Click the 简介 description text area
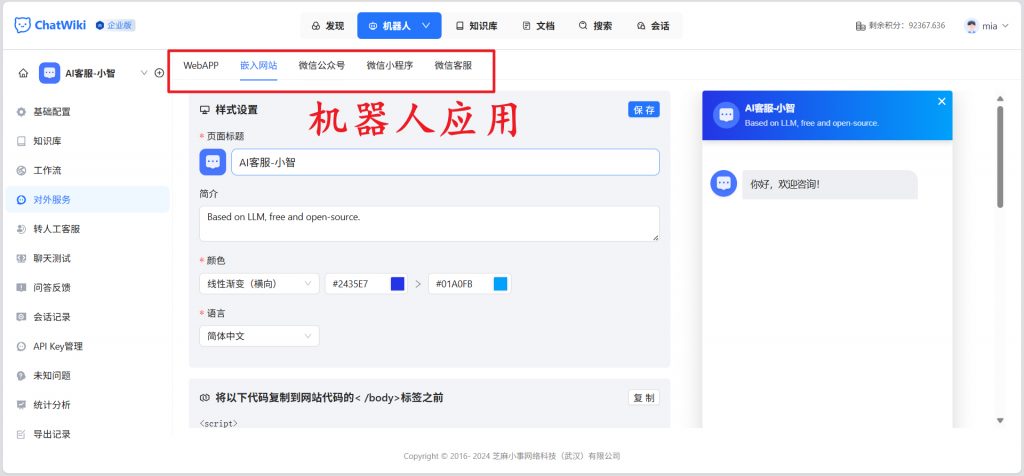Image resolution: width=1024 pixels, height=476 pixels. pos(429,223)
